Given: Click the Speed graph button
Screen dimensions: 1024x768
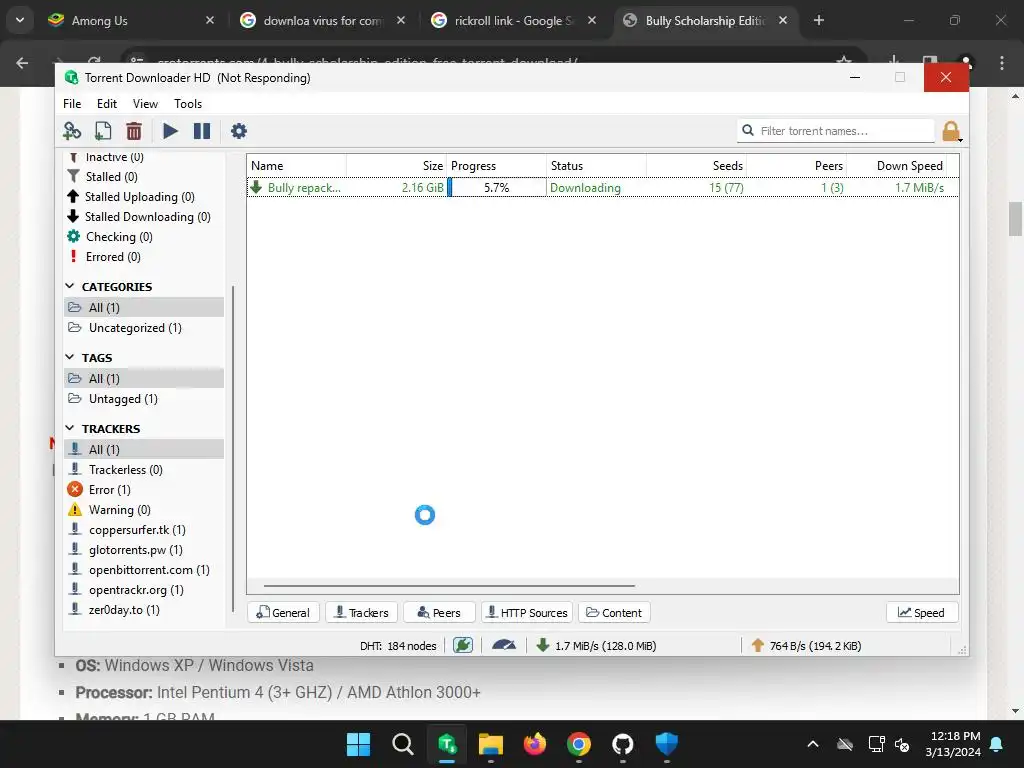Looking at the screenshot, I should (921, 613).
